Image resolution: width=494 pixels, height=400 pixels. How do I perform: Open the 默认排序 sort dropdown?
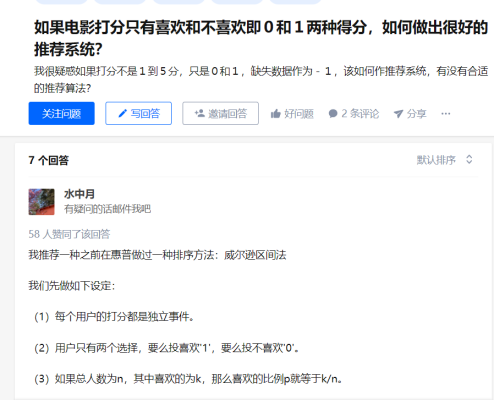pyautogui.click(x=444, y=160)
